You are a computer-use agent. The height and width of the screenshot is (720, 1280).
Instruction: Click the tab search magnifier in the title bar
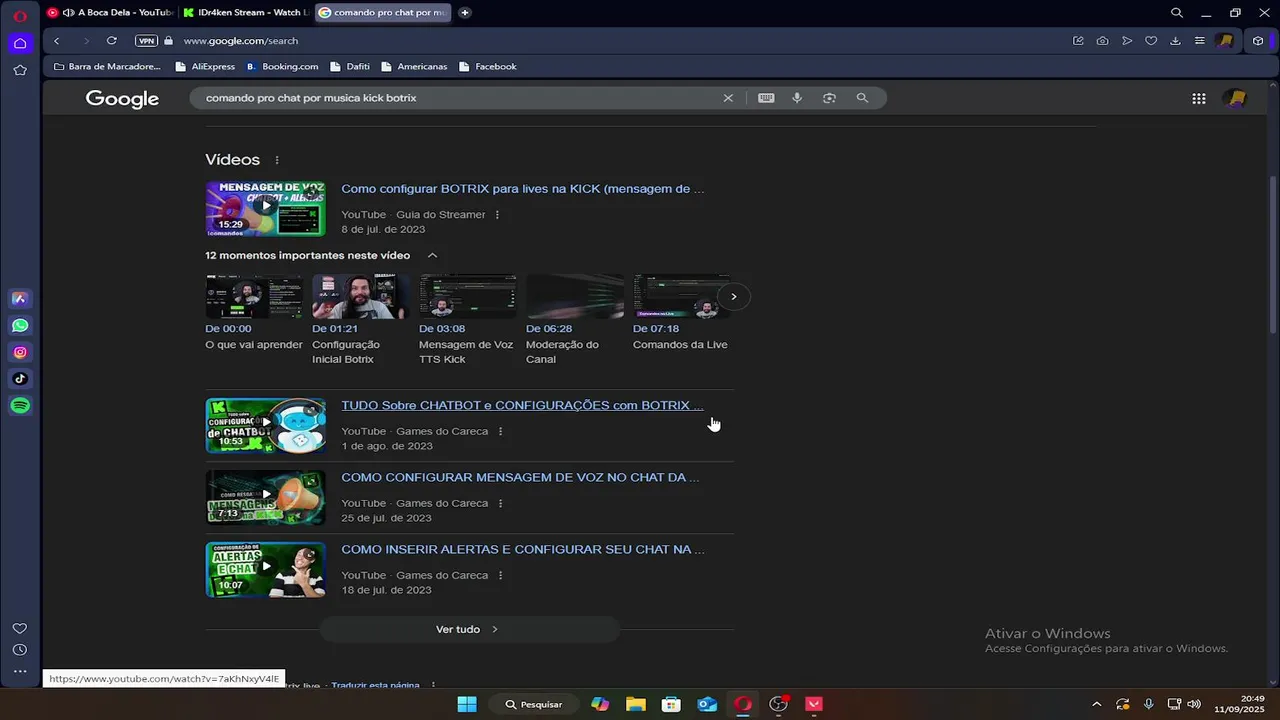pyautogui.click(x=1177, y=13)
